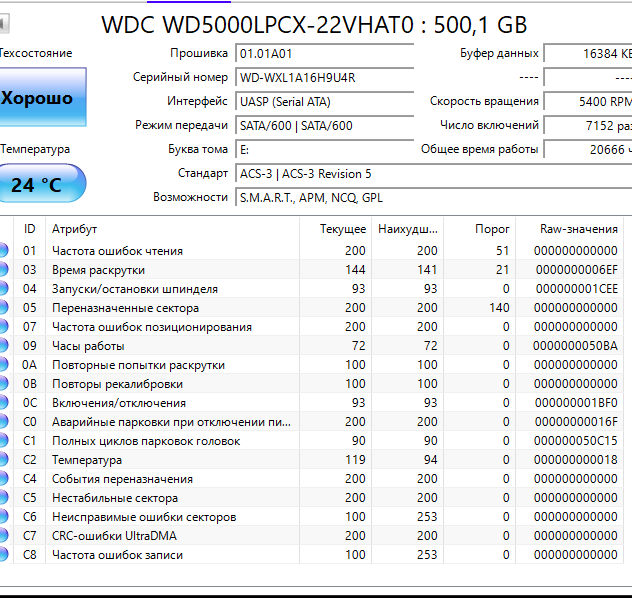Select row C5 Нестабильные сектора
The width and height of the screenshot is (632, 598).
tap(311, 498)
